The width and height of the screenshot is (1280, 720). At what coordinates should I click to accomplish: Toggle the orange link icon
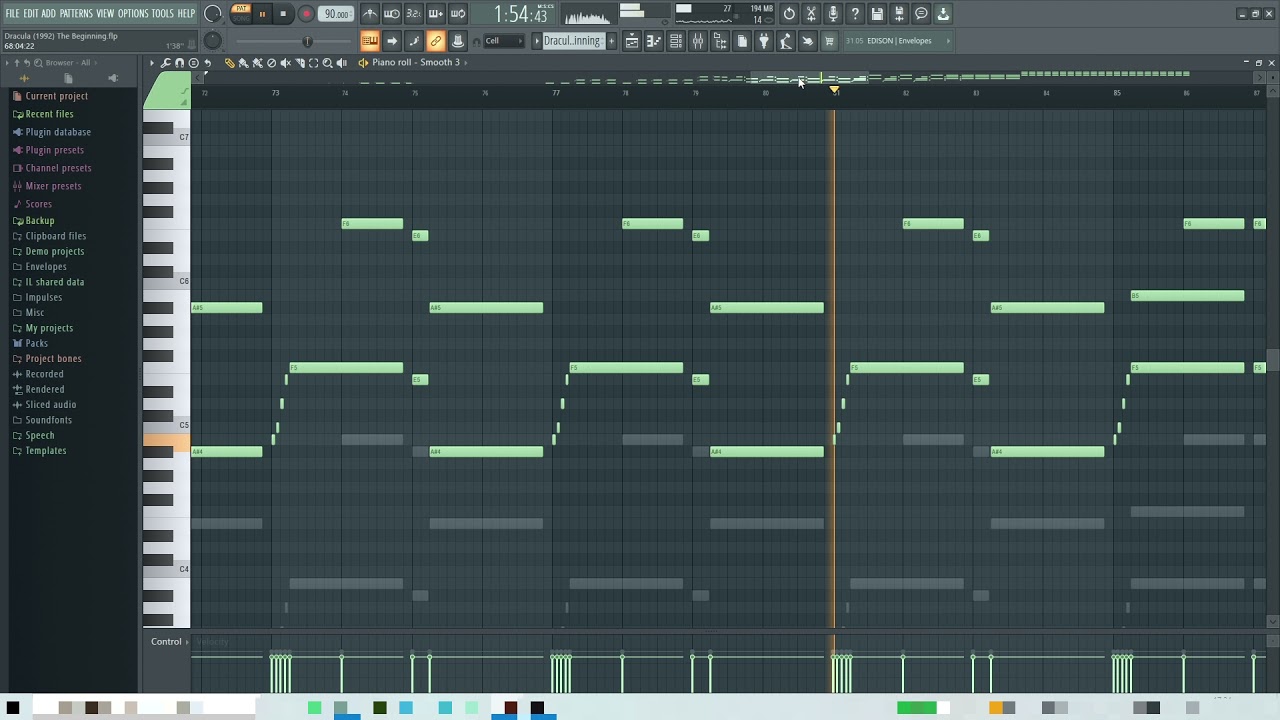point(436,41)
